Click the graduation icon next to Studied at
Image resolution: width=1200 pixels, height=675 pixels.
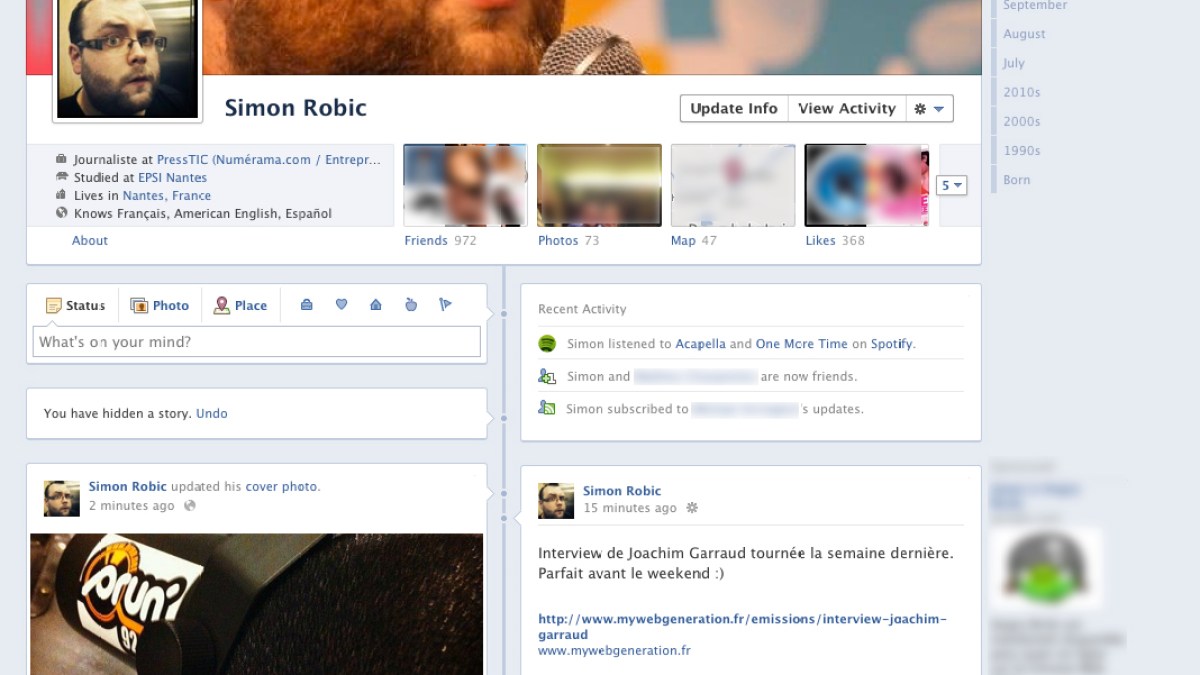pyautogui.click(x=62, y=177)
